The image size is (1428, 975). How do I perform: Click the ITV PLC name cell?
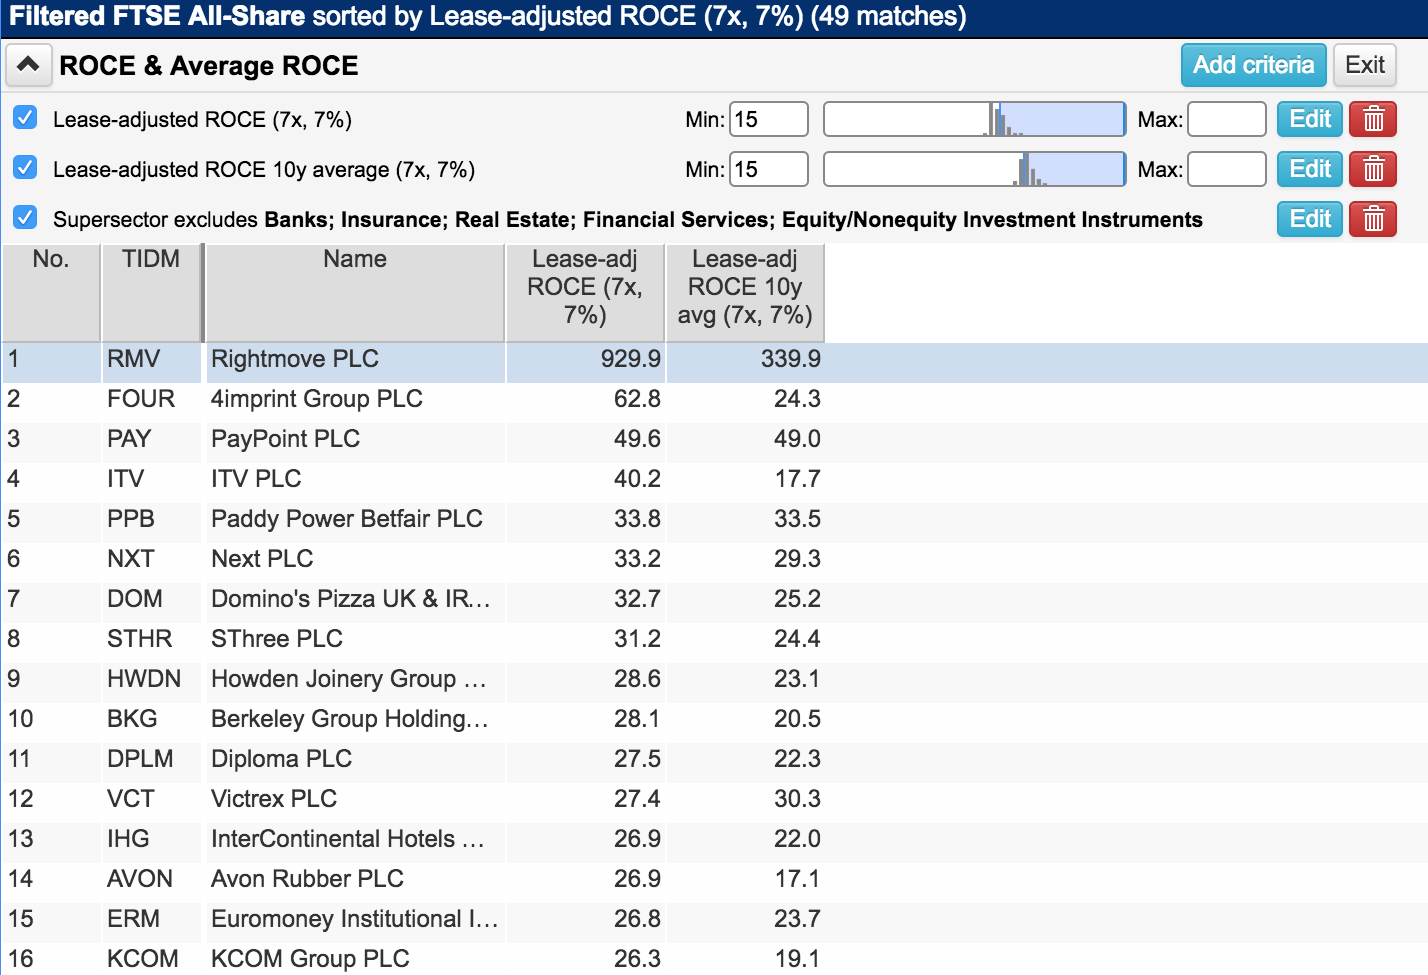[x=256, y=479]
